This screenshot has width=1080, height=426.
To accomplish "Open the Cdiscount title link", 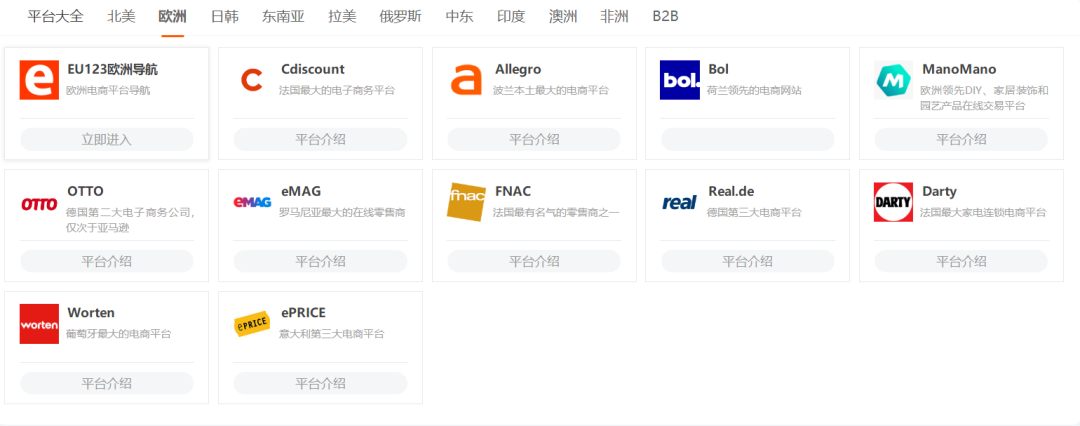I will [313, 70].
